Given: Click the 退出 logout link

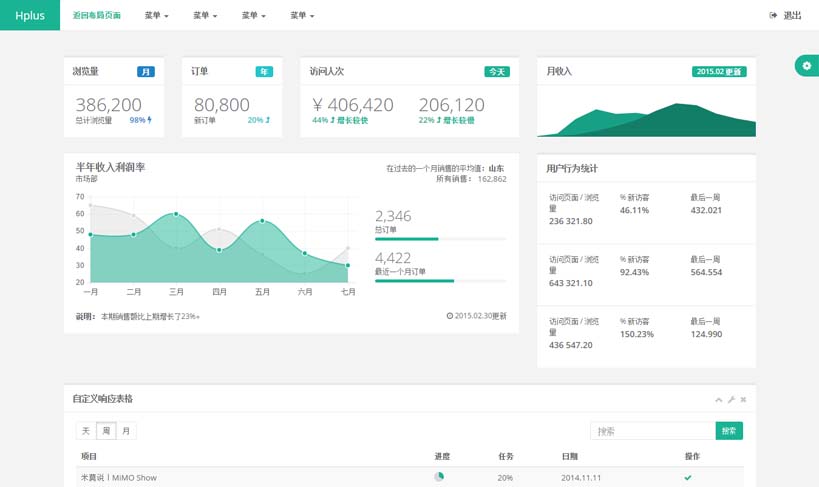Looking at the screenshot, I should pos(786,16).
